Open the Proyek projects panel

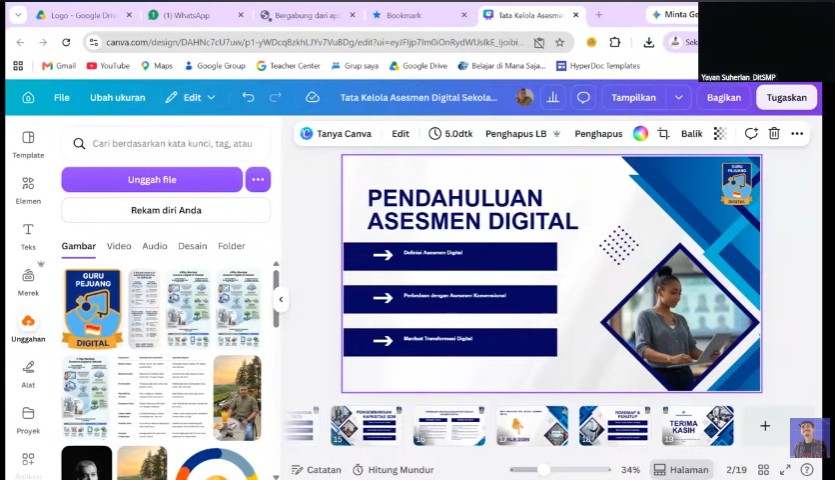(x=28, y=420)
